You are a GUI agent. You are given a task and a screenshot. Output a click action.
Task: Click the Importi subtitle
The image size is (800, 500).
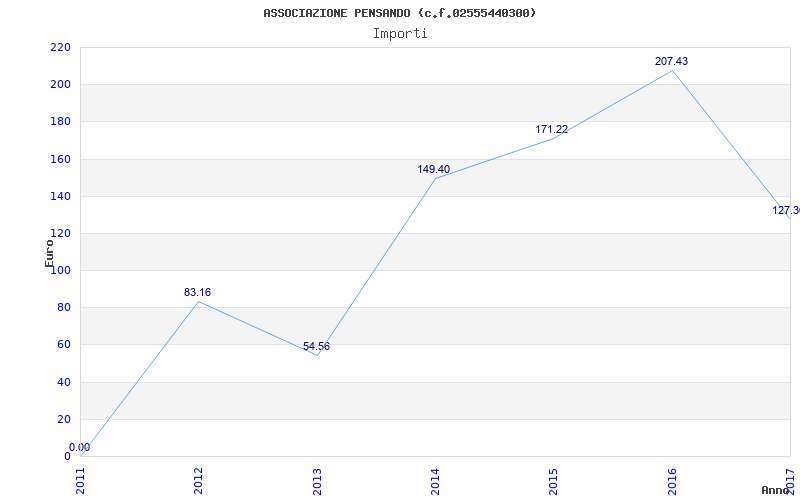tap(400, 34)
